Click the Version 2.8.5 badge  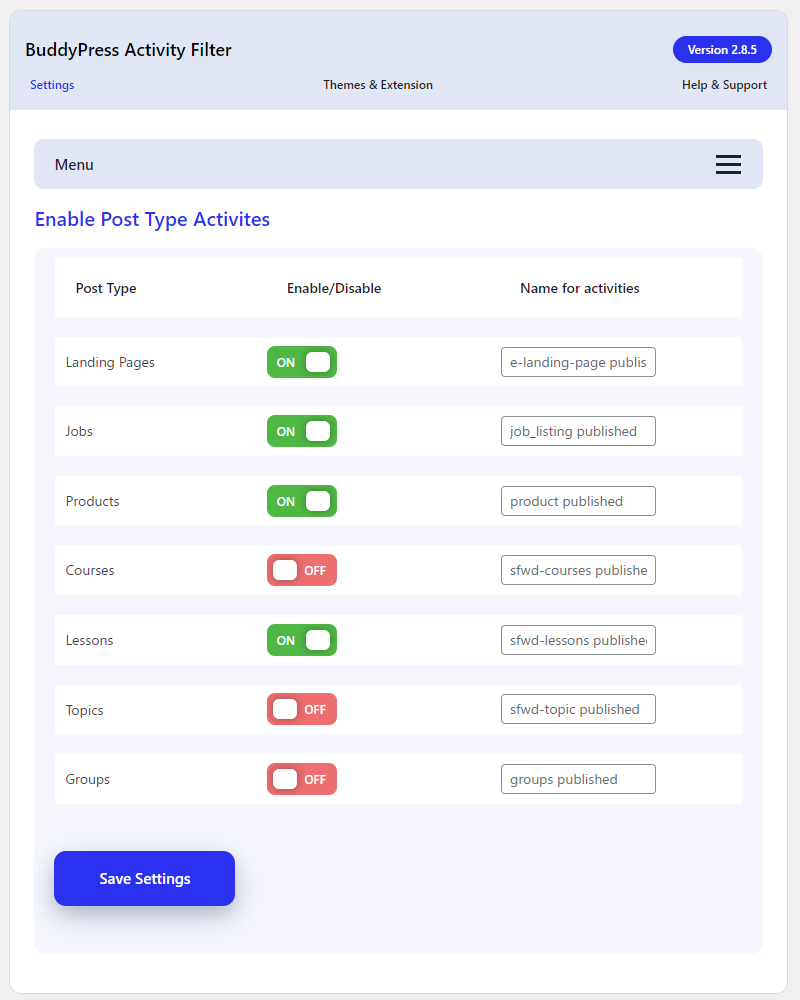point(722,50)
